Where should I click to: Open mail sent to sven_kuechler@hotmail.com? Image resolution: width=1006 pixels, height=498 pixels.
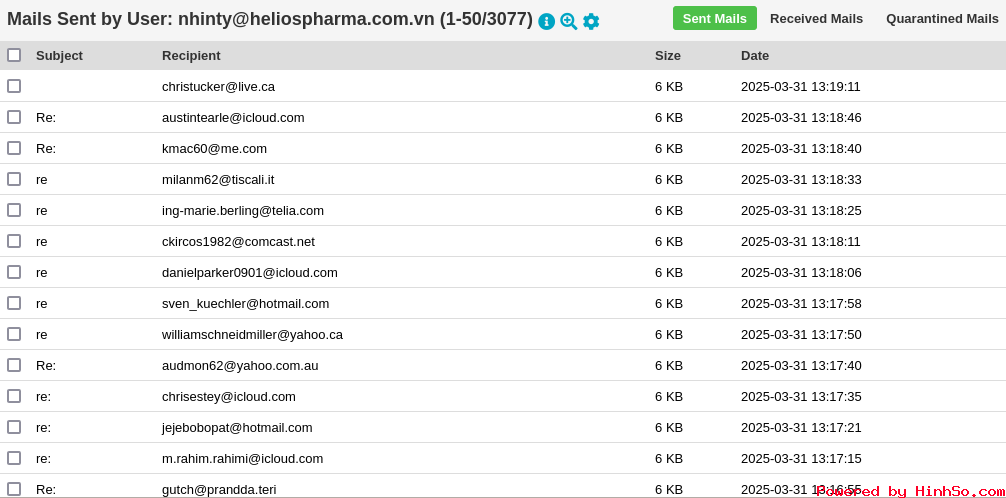coord(246,304)
